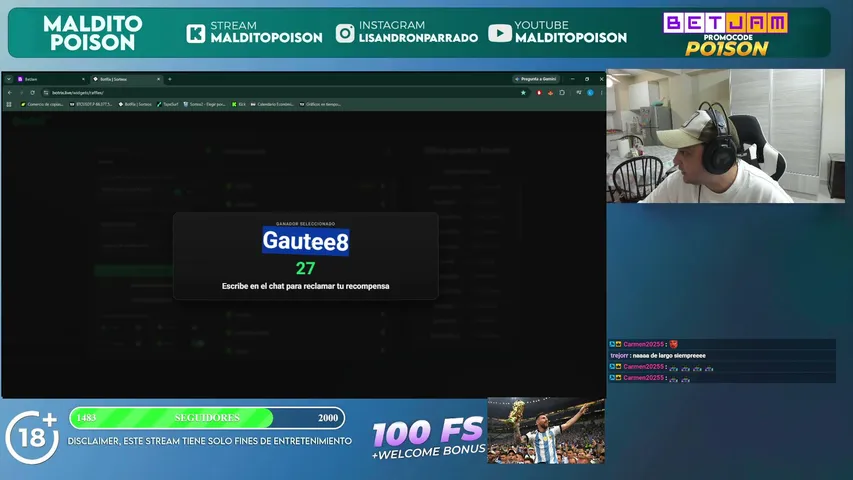Click the Escribe en el chat message
This screenshot has width=853, height=480.
coord(305,286)
